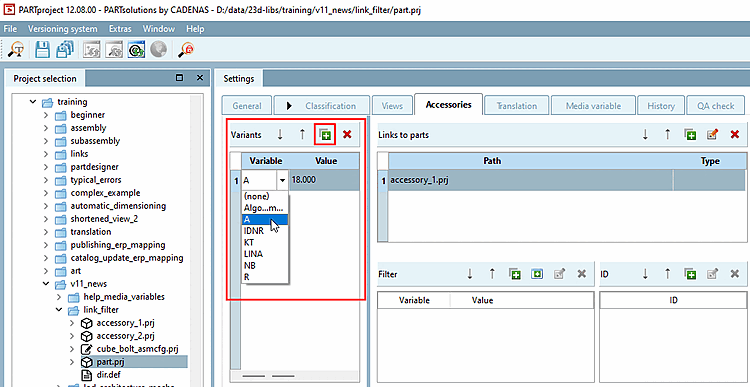Image resolution: width=750 pixels, height=387 pixels.
Task: Collapse the link_filter folder
Action: click(58, 310)
